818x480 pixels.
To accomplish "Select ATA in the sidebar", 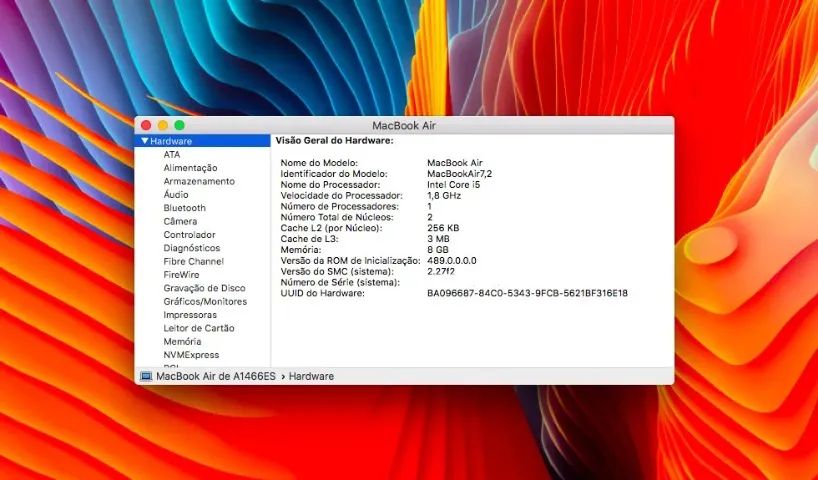I will coord(172,154).
